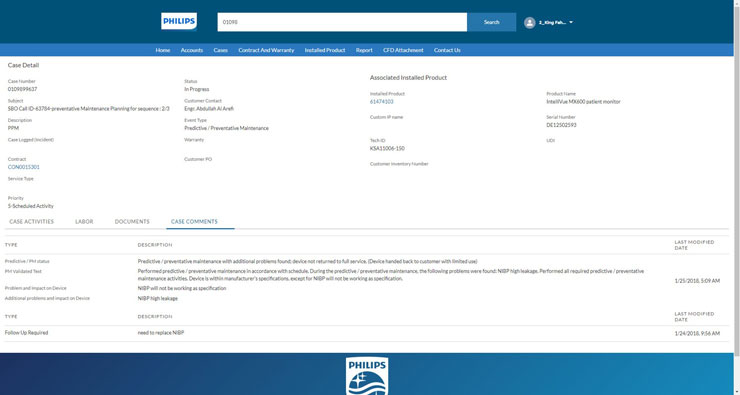The image size is (740, 395).
Task: Switch to the Case Activities tab
Action: pyautogui.click(x=32, y=221)
